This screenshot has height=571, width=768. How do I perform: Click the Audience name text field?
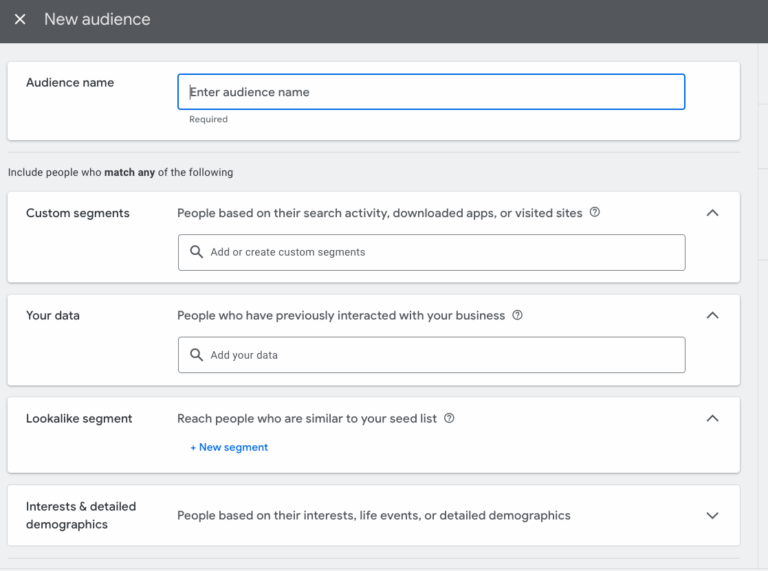[x=431, y=92]
